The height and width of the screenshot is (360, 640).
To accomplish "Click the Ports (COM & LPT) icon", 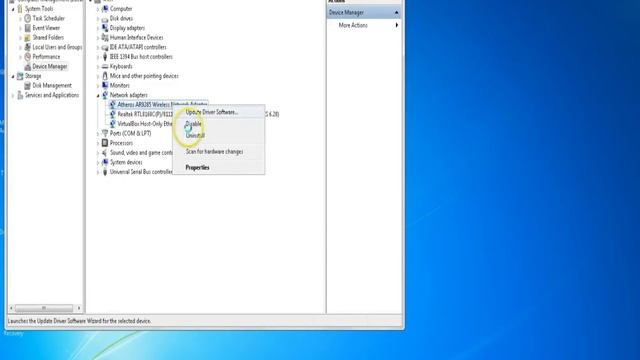I will point(105,133).
